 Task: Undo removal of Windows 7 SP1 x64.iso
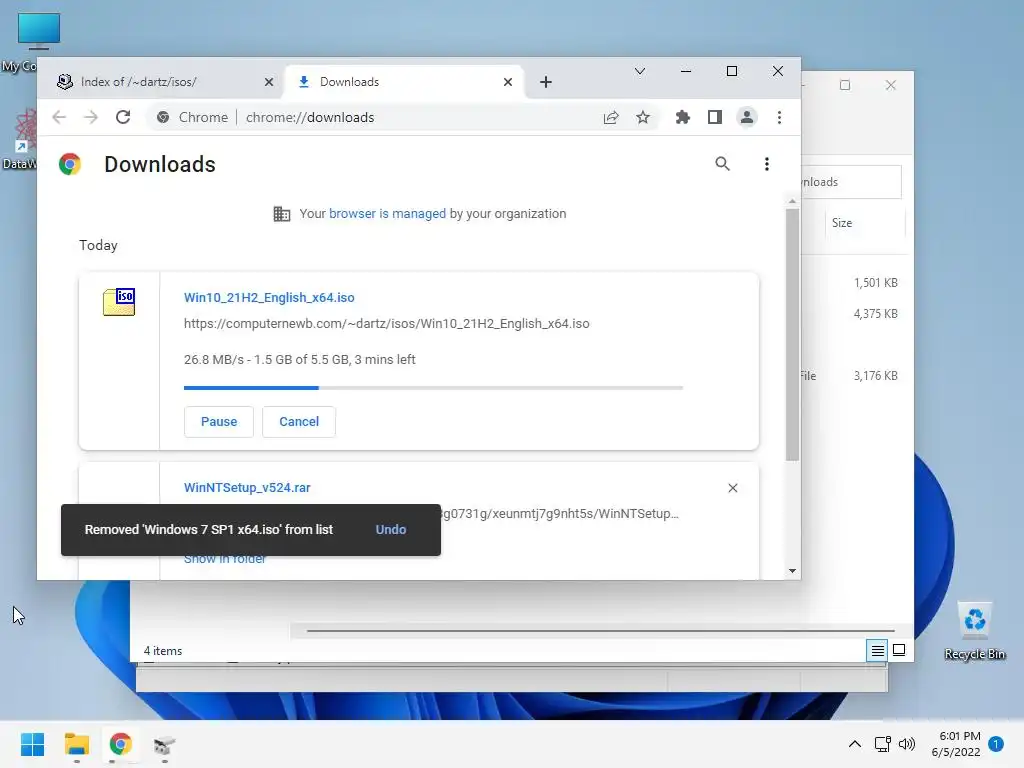click(x=391, y=530)
